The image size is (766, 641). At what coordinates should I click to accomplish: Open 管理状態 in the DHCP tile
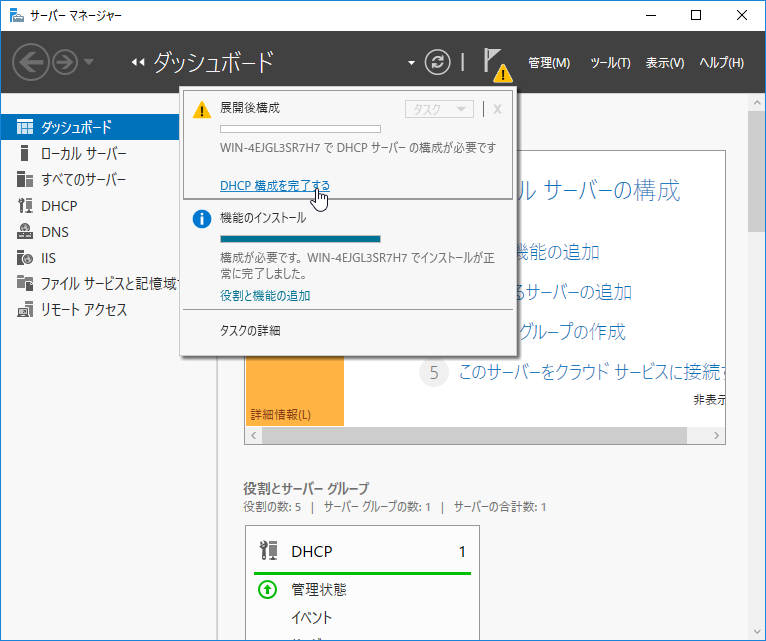[319, 590]
